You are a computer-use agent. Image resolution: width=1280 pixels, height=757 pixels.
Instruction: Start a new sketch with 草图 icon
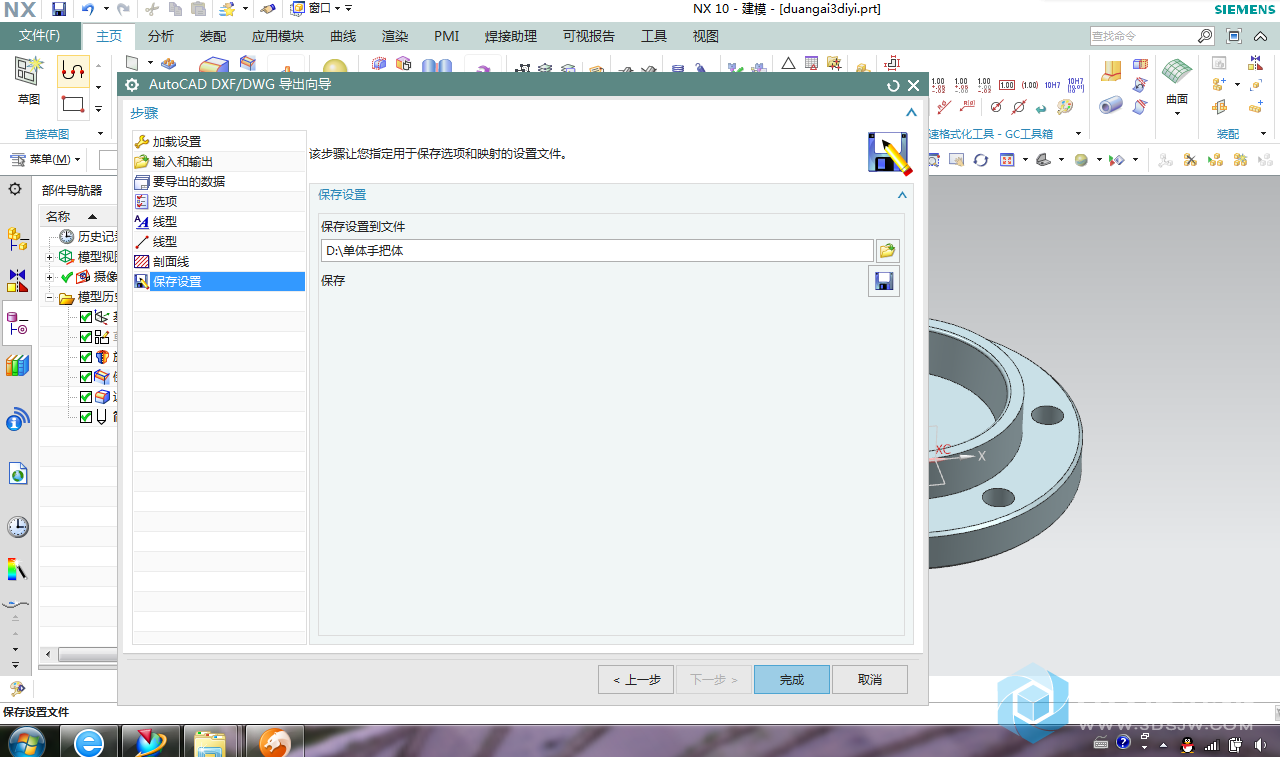(x=29, y=81)
